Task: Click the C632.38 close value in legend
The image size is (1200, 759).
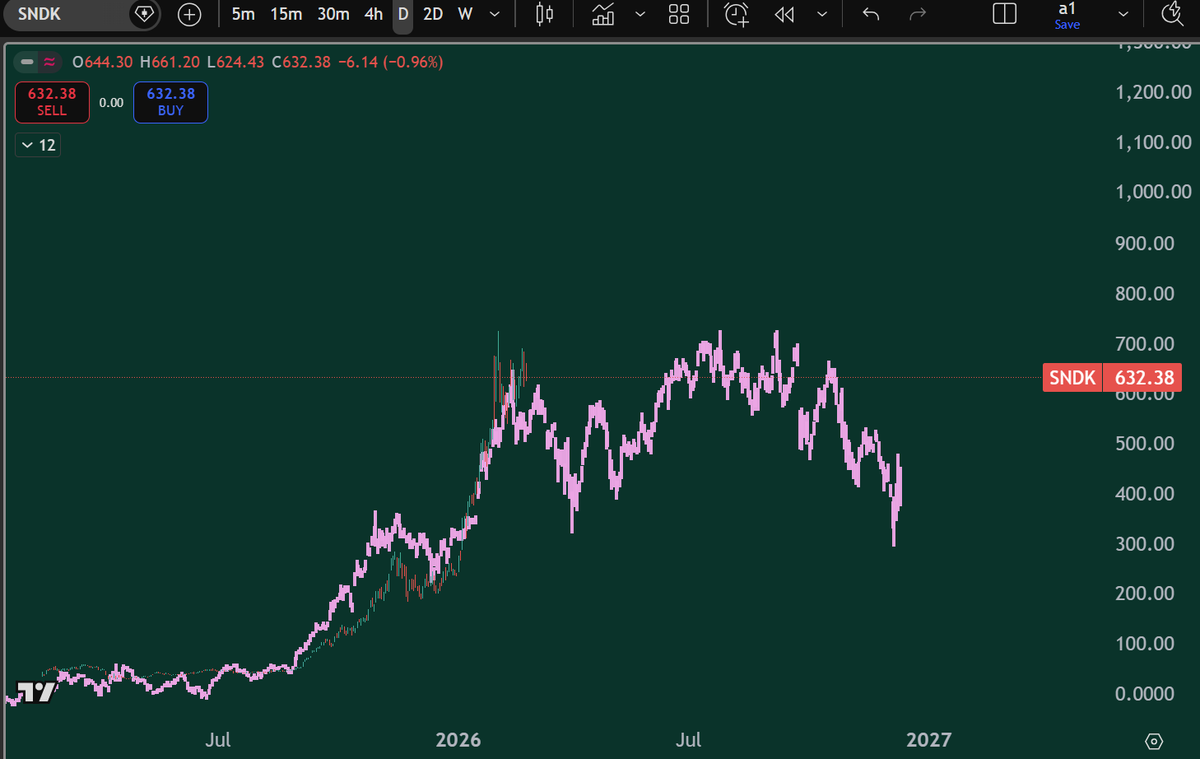Action: click(x=300, y=62)
